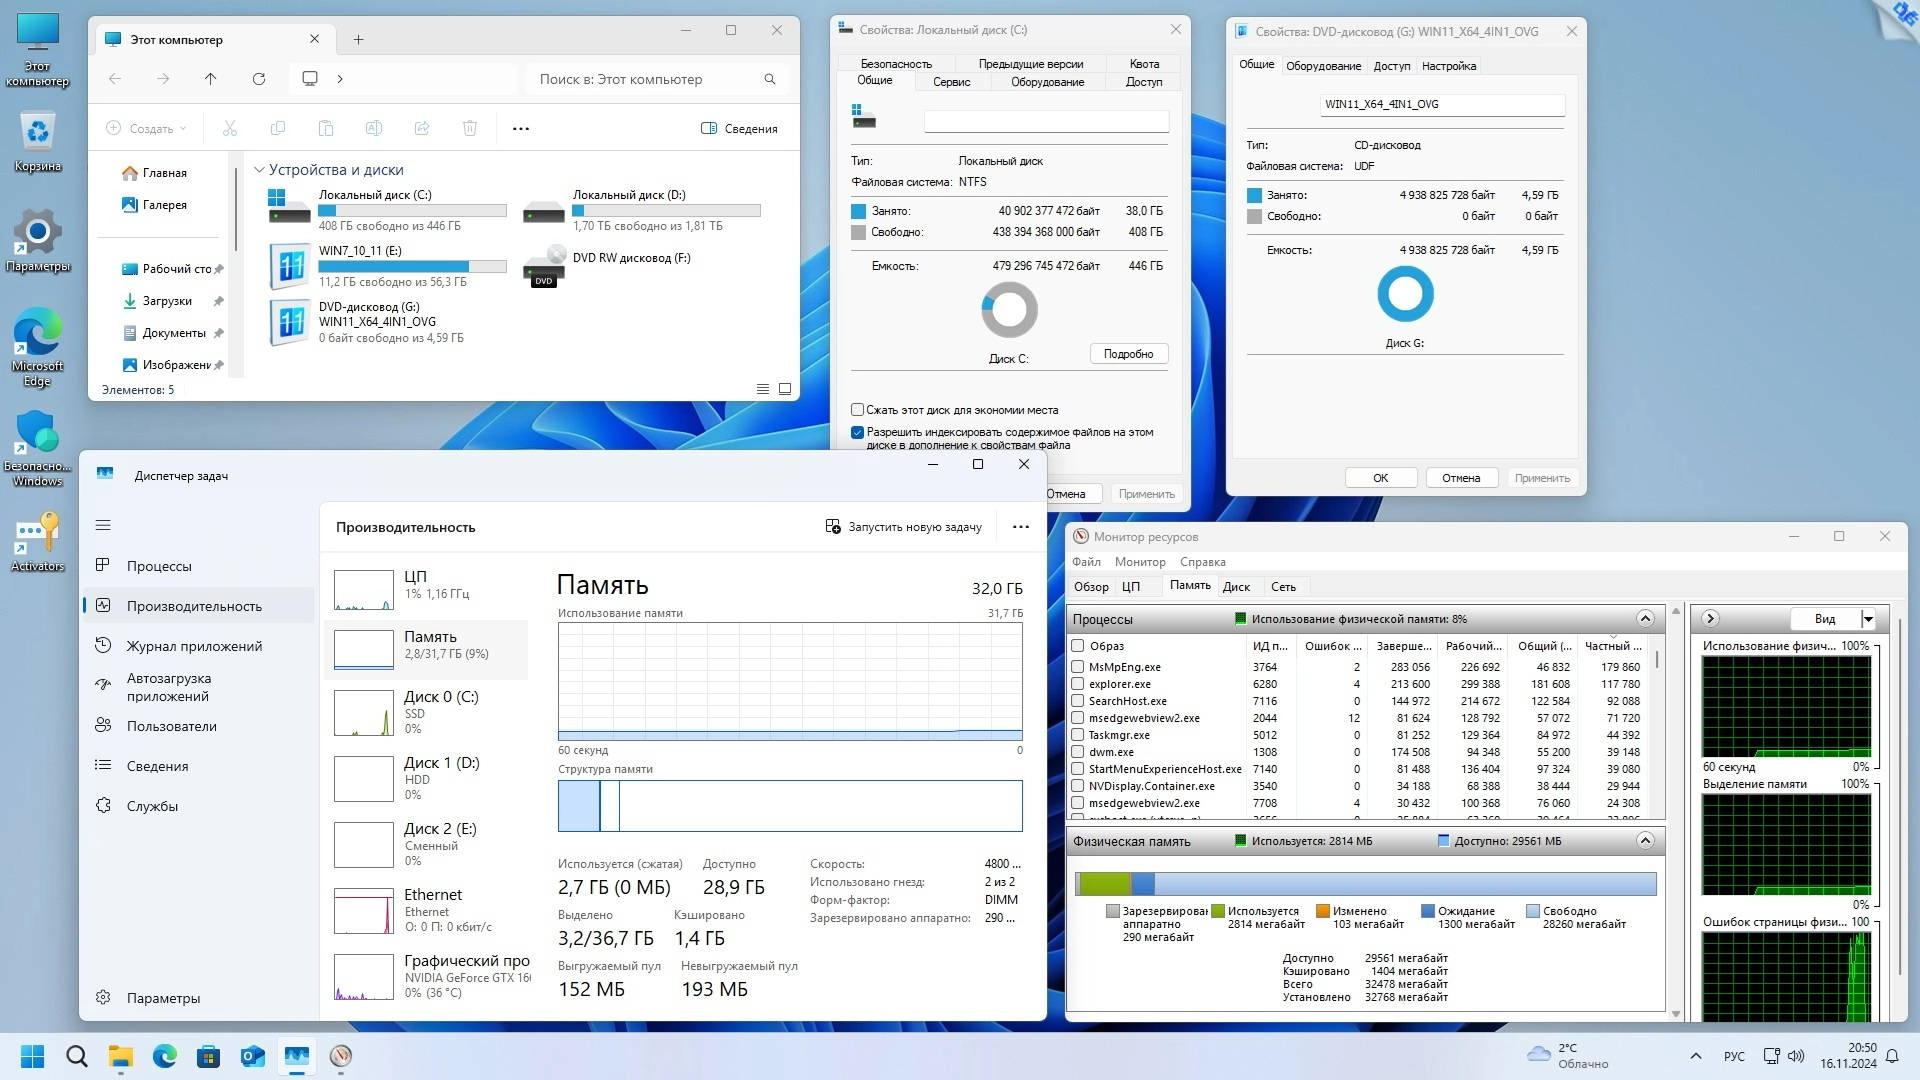Open the Вид dropdown in Resource Monitor

click(x=1868, y=618)
